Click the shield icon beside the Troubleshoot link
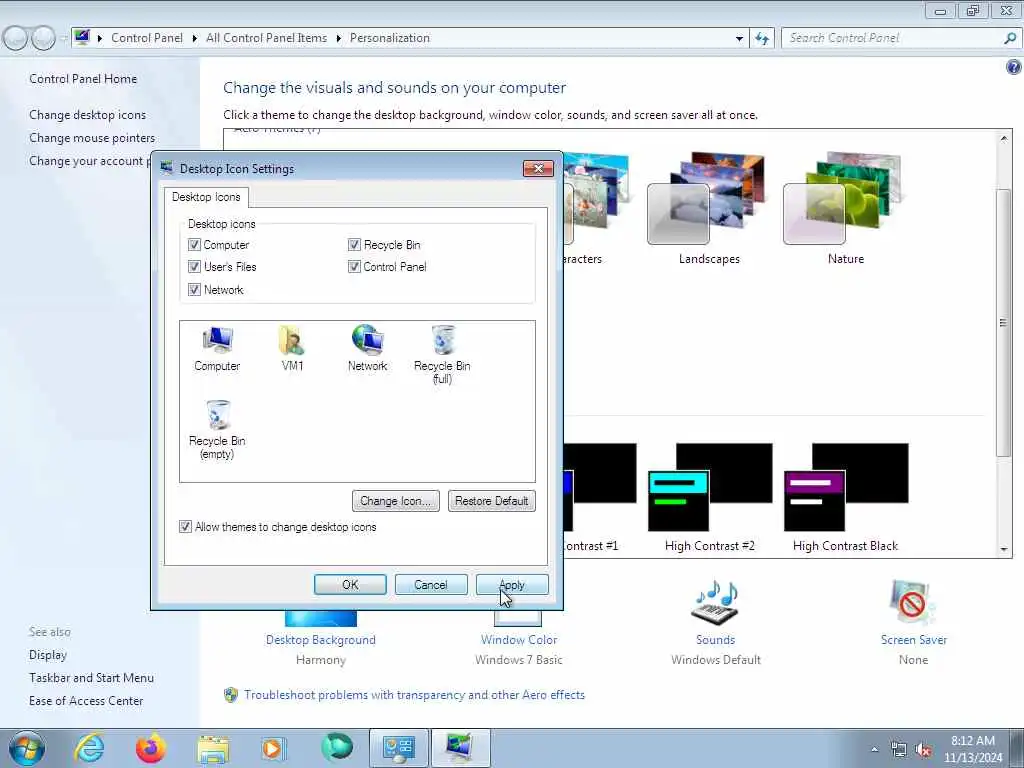Viewport: 1024px width, 768px height. (231, 695)
